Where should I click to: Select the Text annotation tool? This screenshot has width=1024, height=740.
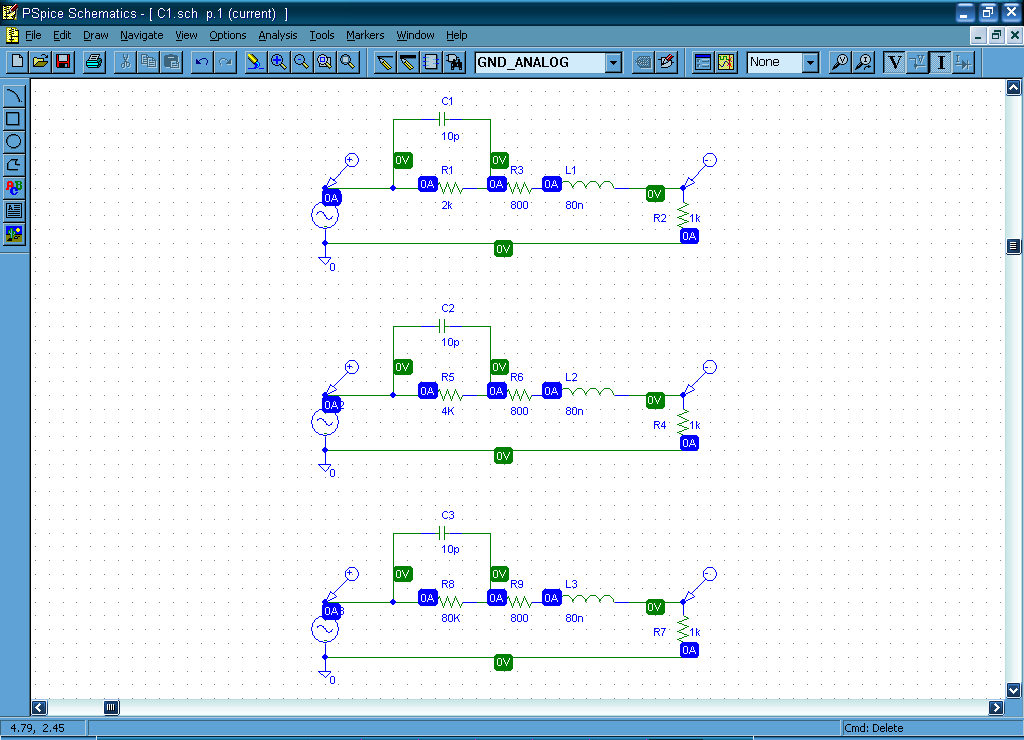(x=14, y=187)
